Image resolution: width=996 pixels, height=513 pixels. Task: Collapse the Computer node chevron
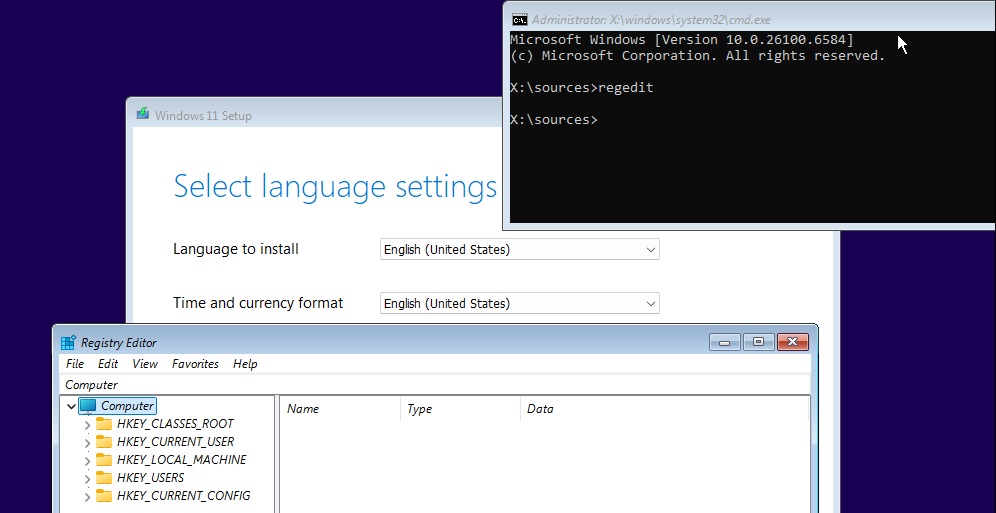pos(71,406)
